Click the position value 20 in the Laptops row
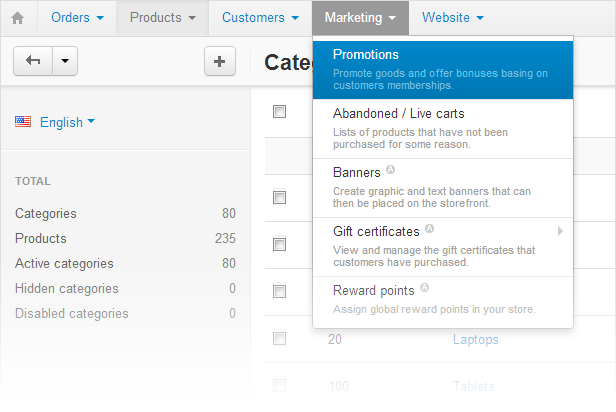The image size is (616, 412). point(334,339)
